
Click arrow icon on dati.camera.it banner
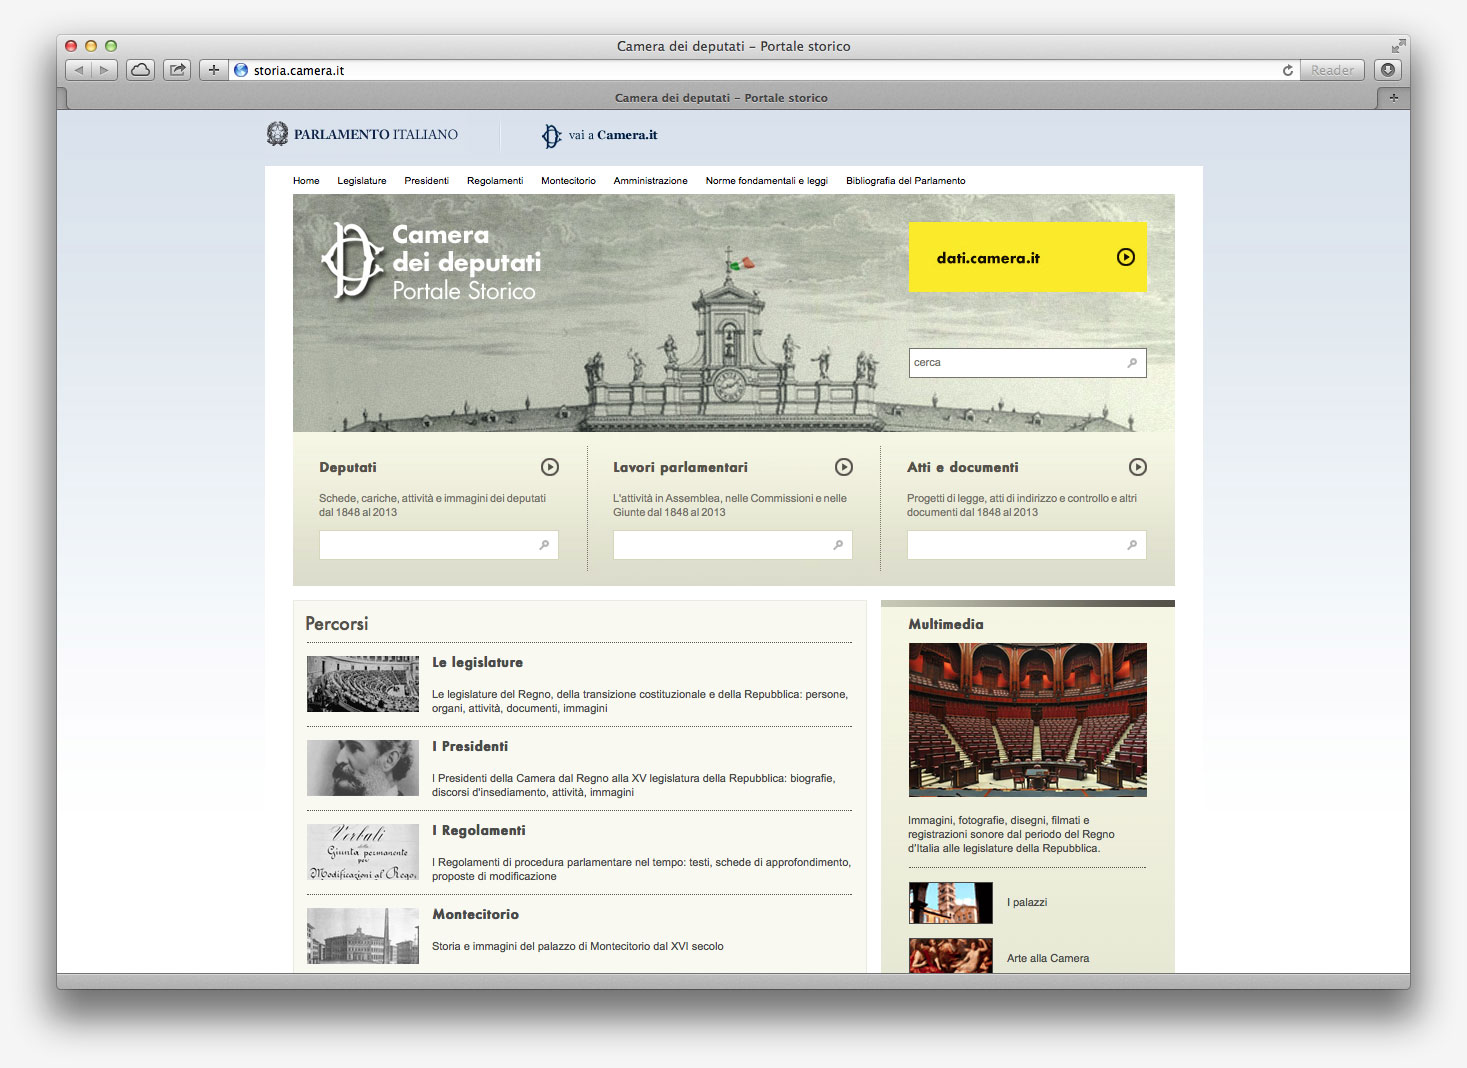click(x=1126, y=257)
